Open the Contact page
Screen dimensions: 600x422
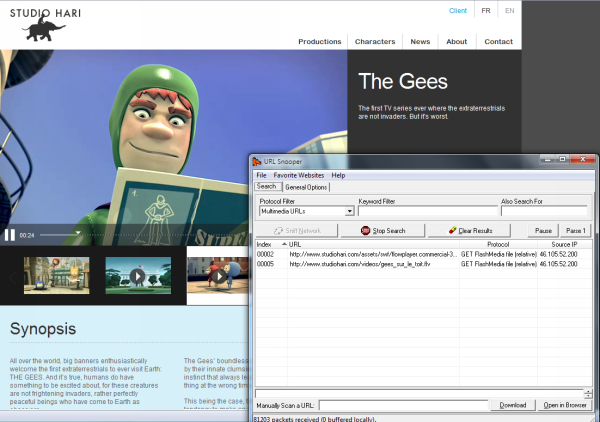(498, 41)
